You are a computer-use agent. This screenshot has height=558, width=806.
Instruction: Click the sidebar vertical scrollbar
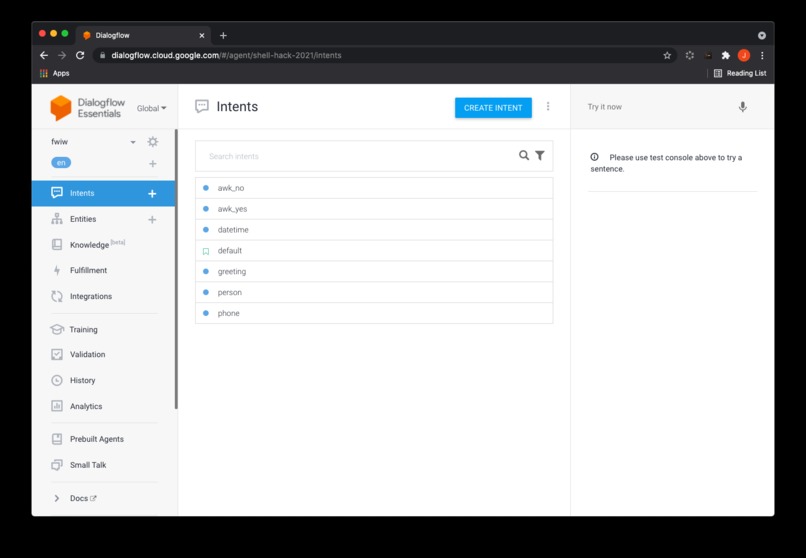pos(176,269)
